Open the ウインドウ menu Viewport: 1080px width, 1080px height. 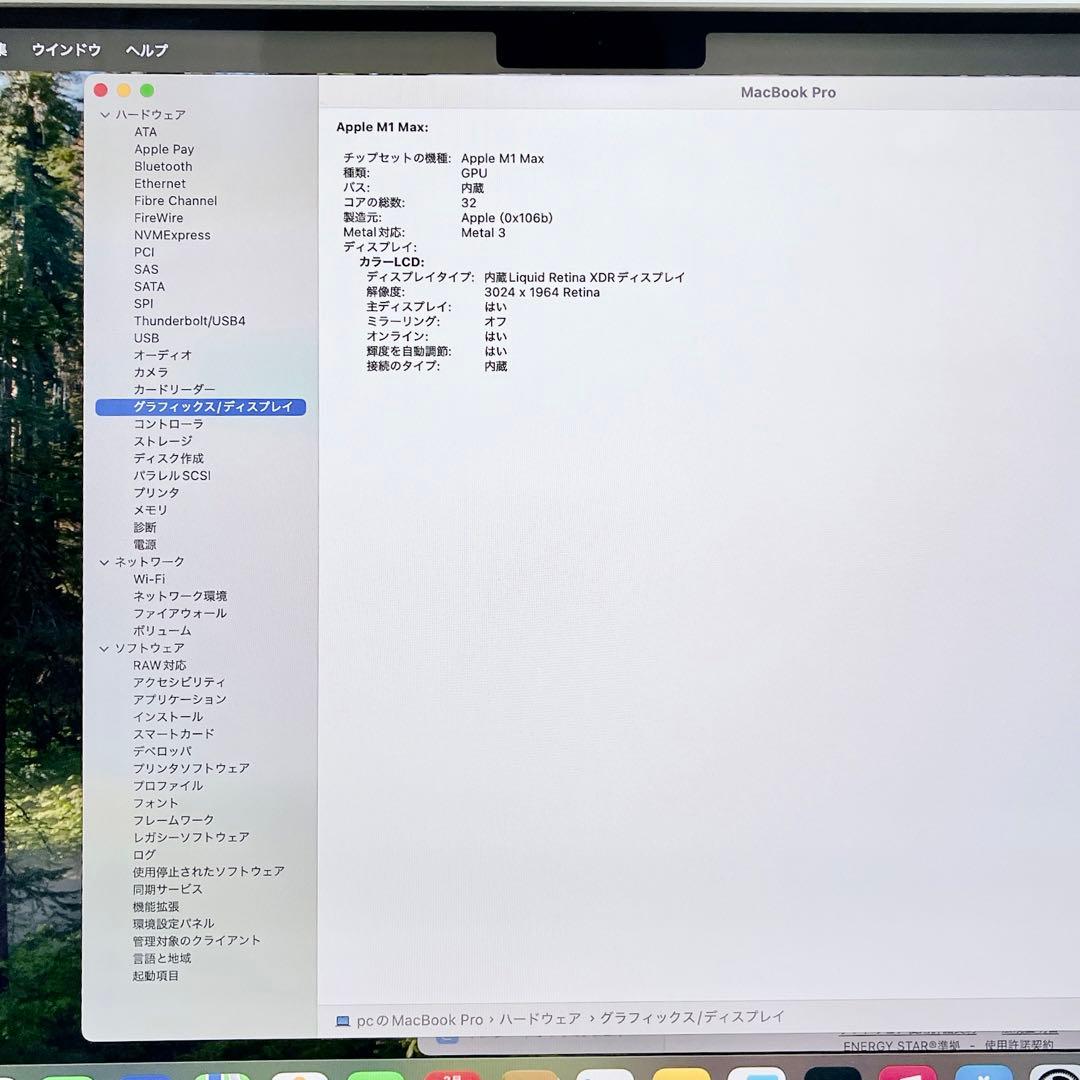click(x=66, y=49)
